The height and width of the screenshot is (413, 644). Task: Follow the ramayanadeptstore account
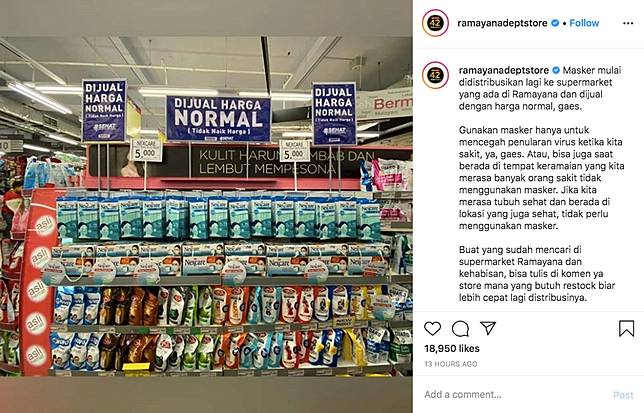(x=584, y=23)
